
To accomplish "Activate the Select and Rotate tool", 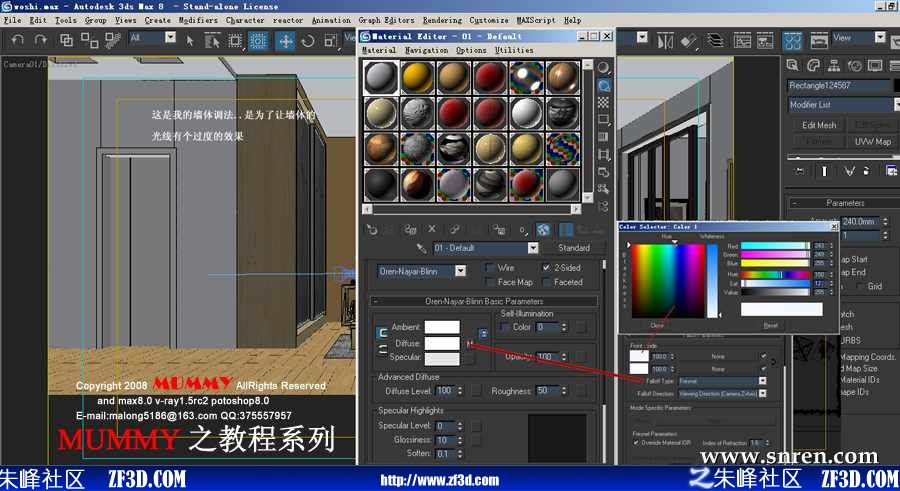I will [x=308, y=41].
